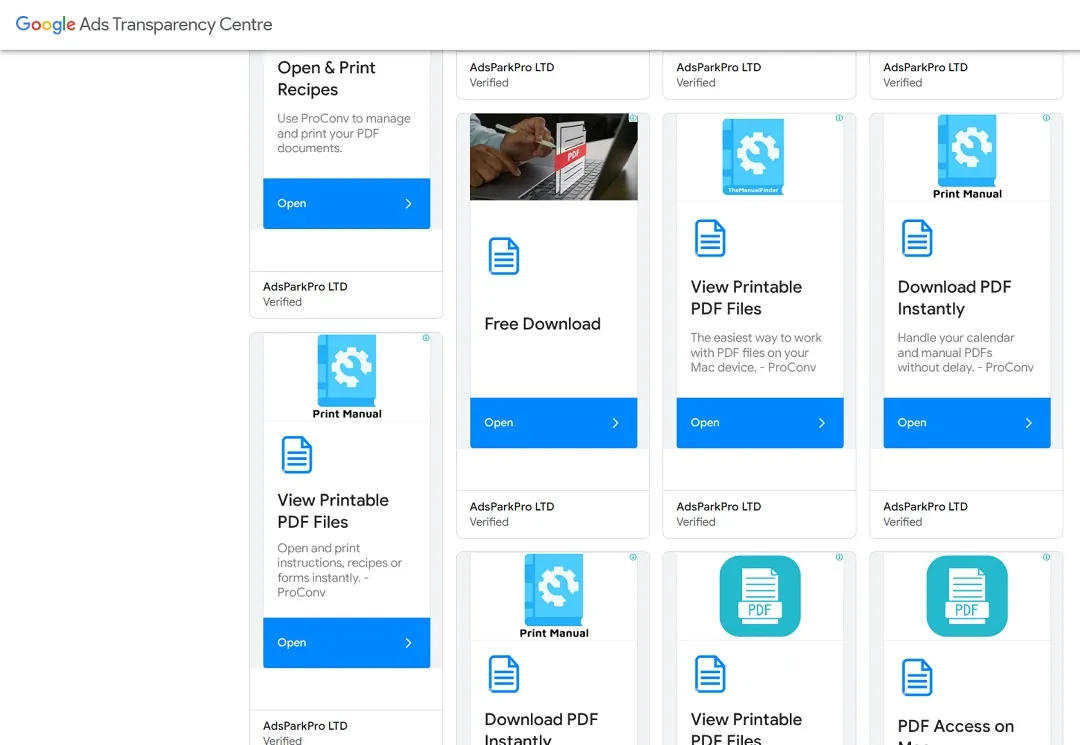Viewport: 1080px width, 745px height.
Task: Click Print Manual logo in 'Handle your calendar' ad
Action: pos(967,158)
